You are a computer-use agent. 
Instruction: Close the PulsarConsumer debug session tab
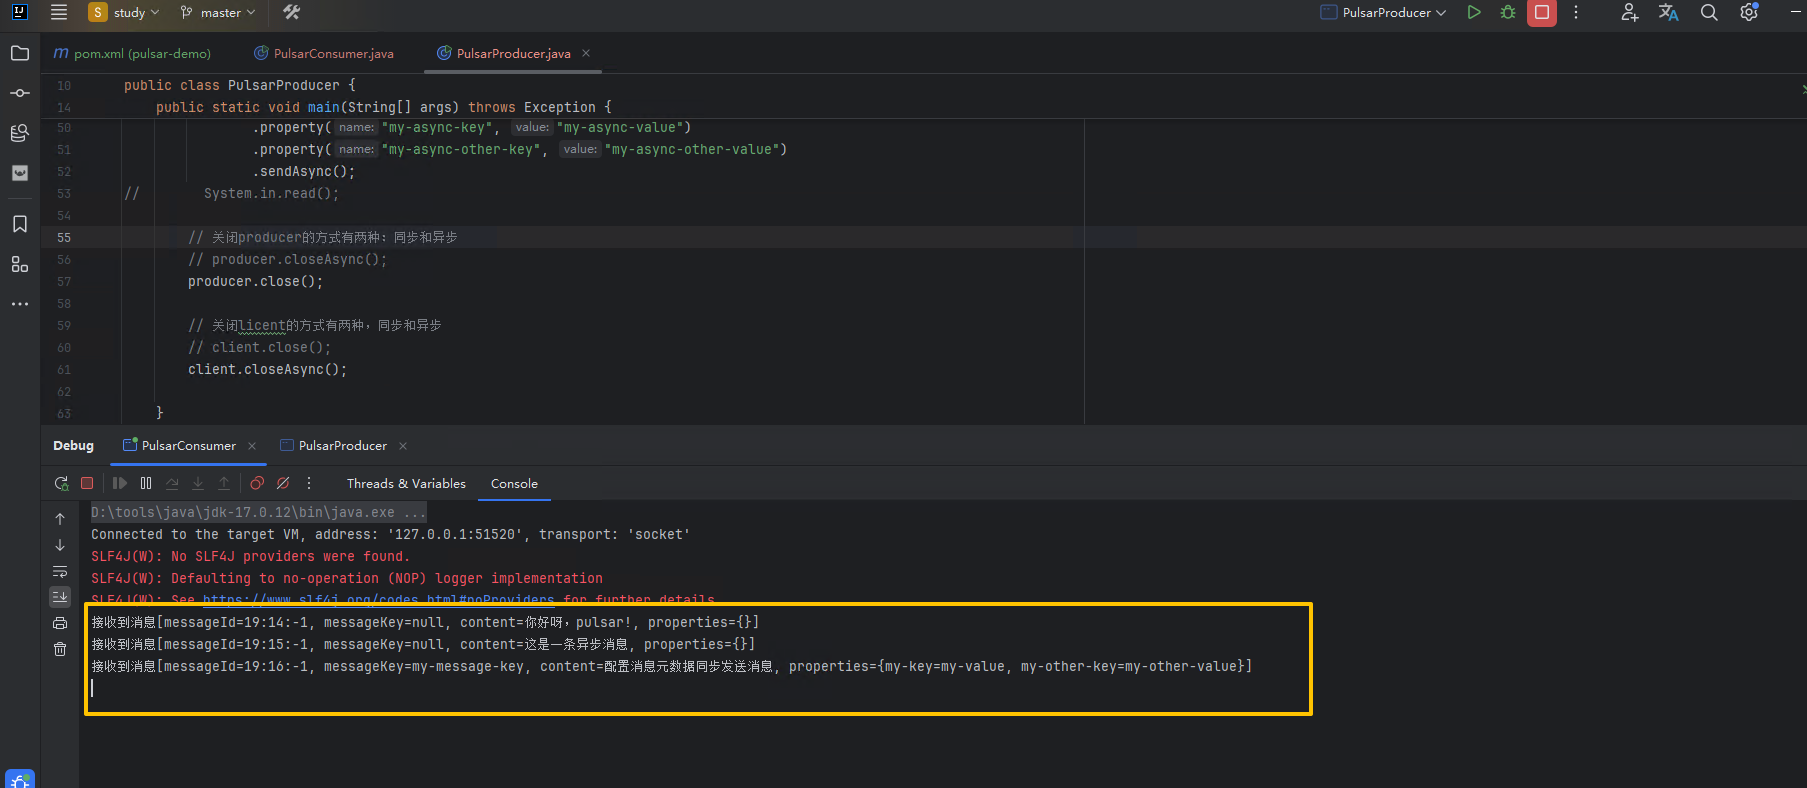(x=252, y=446)
